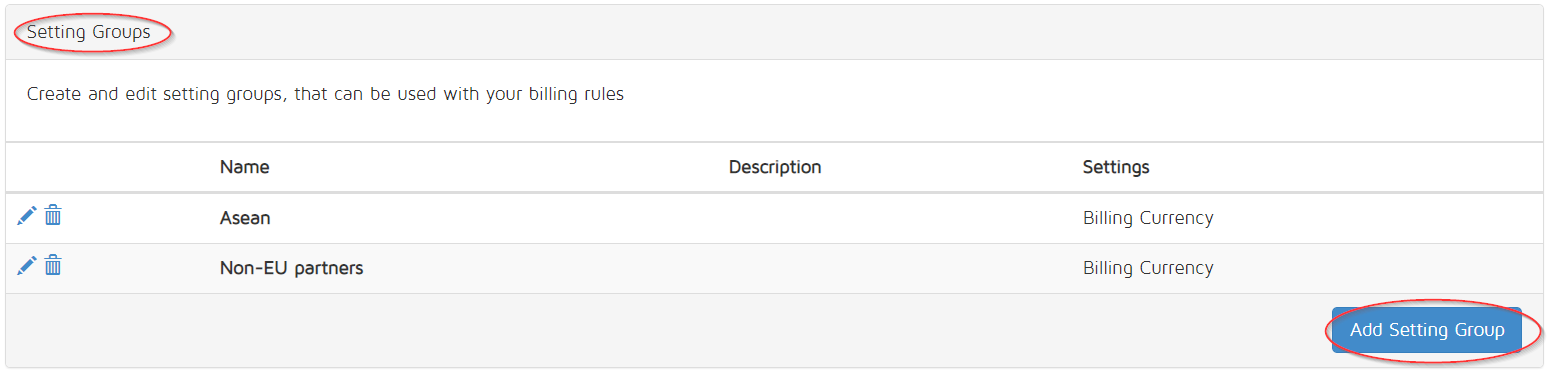This screenshot has width=1550, height=376.
Task: Sort by the Name column header
Action: click(x=245, y=167)
